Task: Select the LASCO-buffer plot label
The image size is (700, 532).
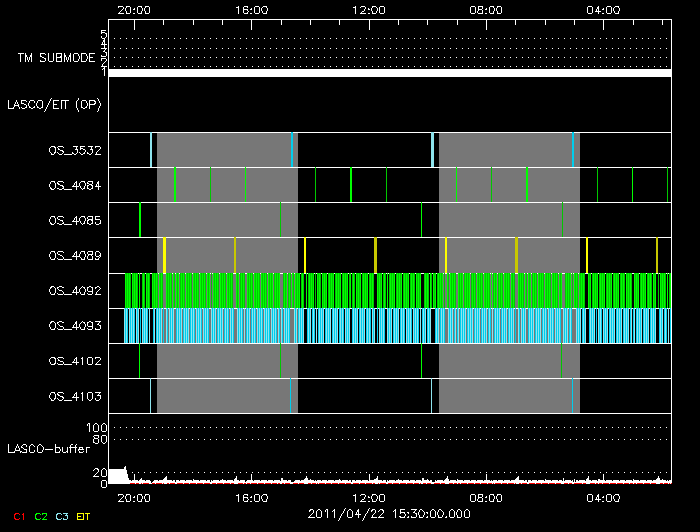Action: [x=46, y=448]
